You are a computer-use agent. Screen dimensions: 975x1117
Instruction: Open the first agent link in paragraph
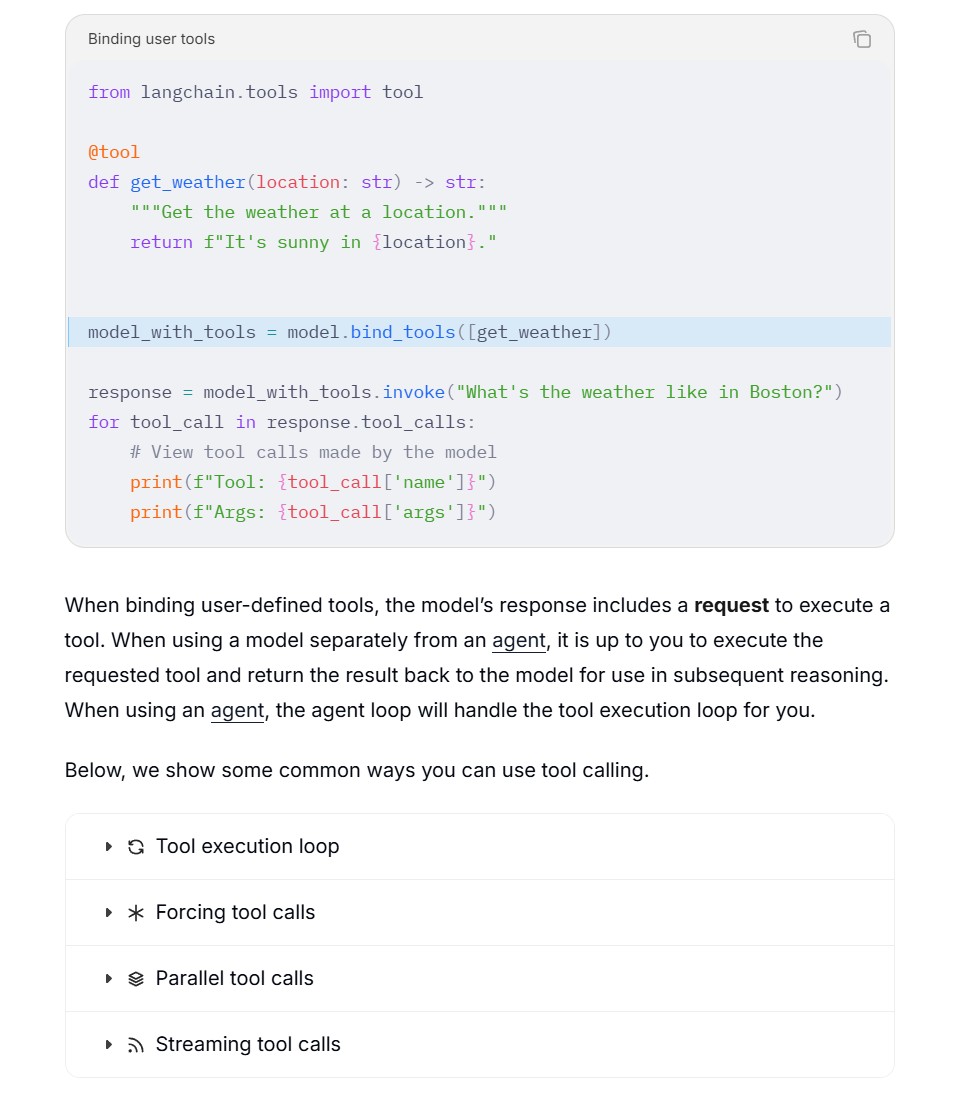(x=518, y=640)
